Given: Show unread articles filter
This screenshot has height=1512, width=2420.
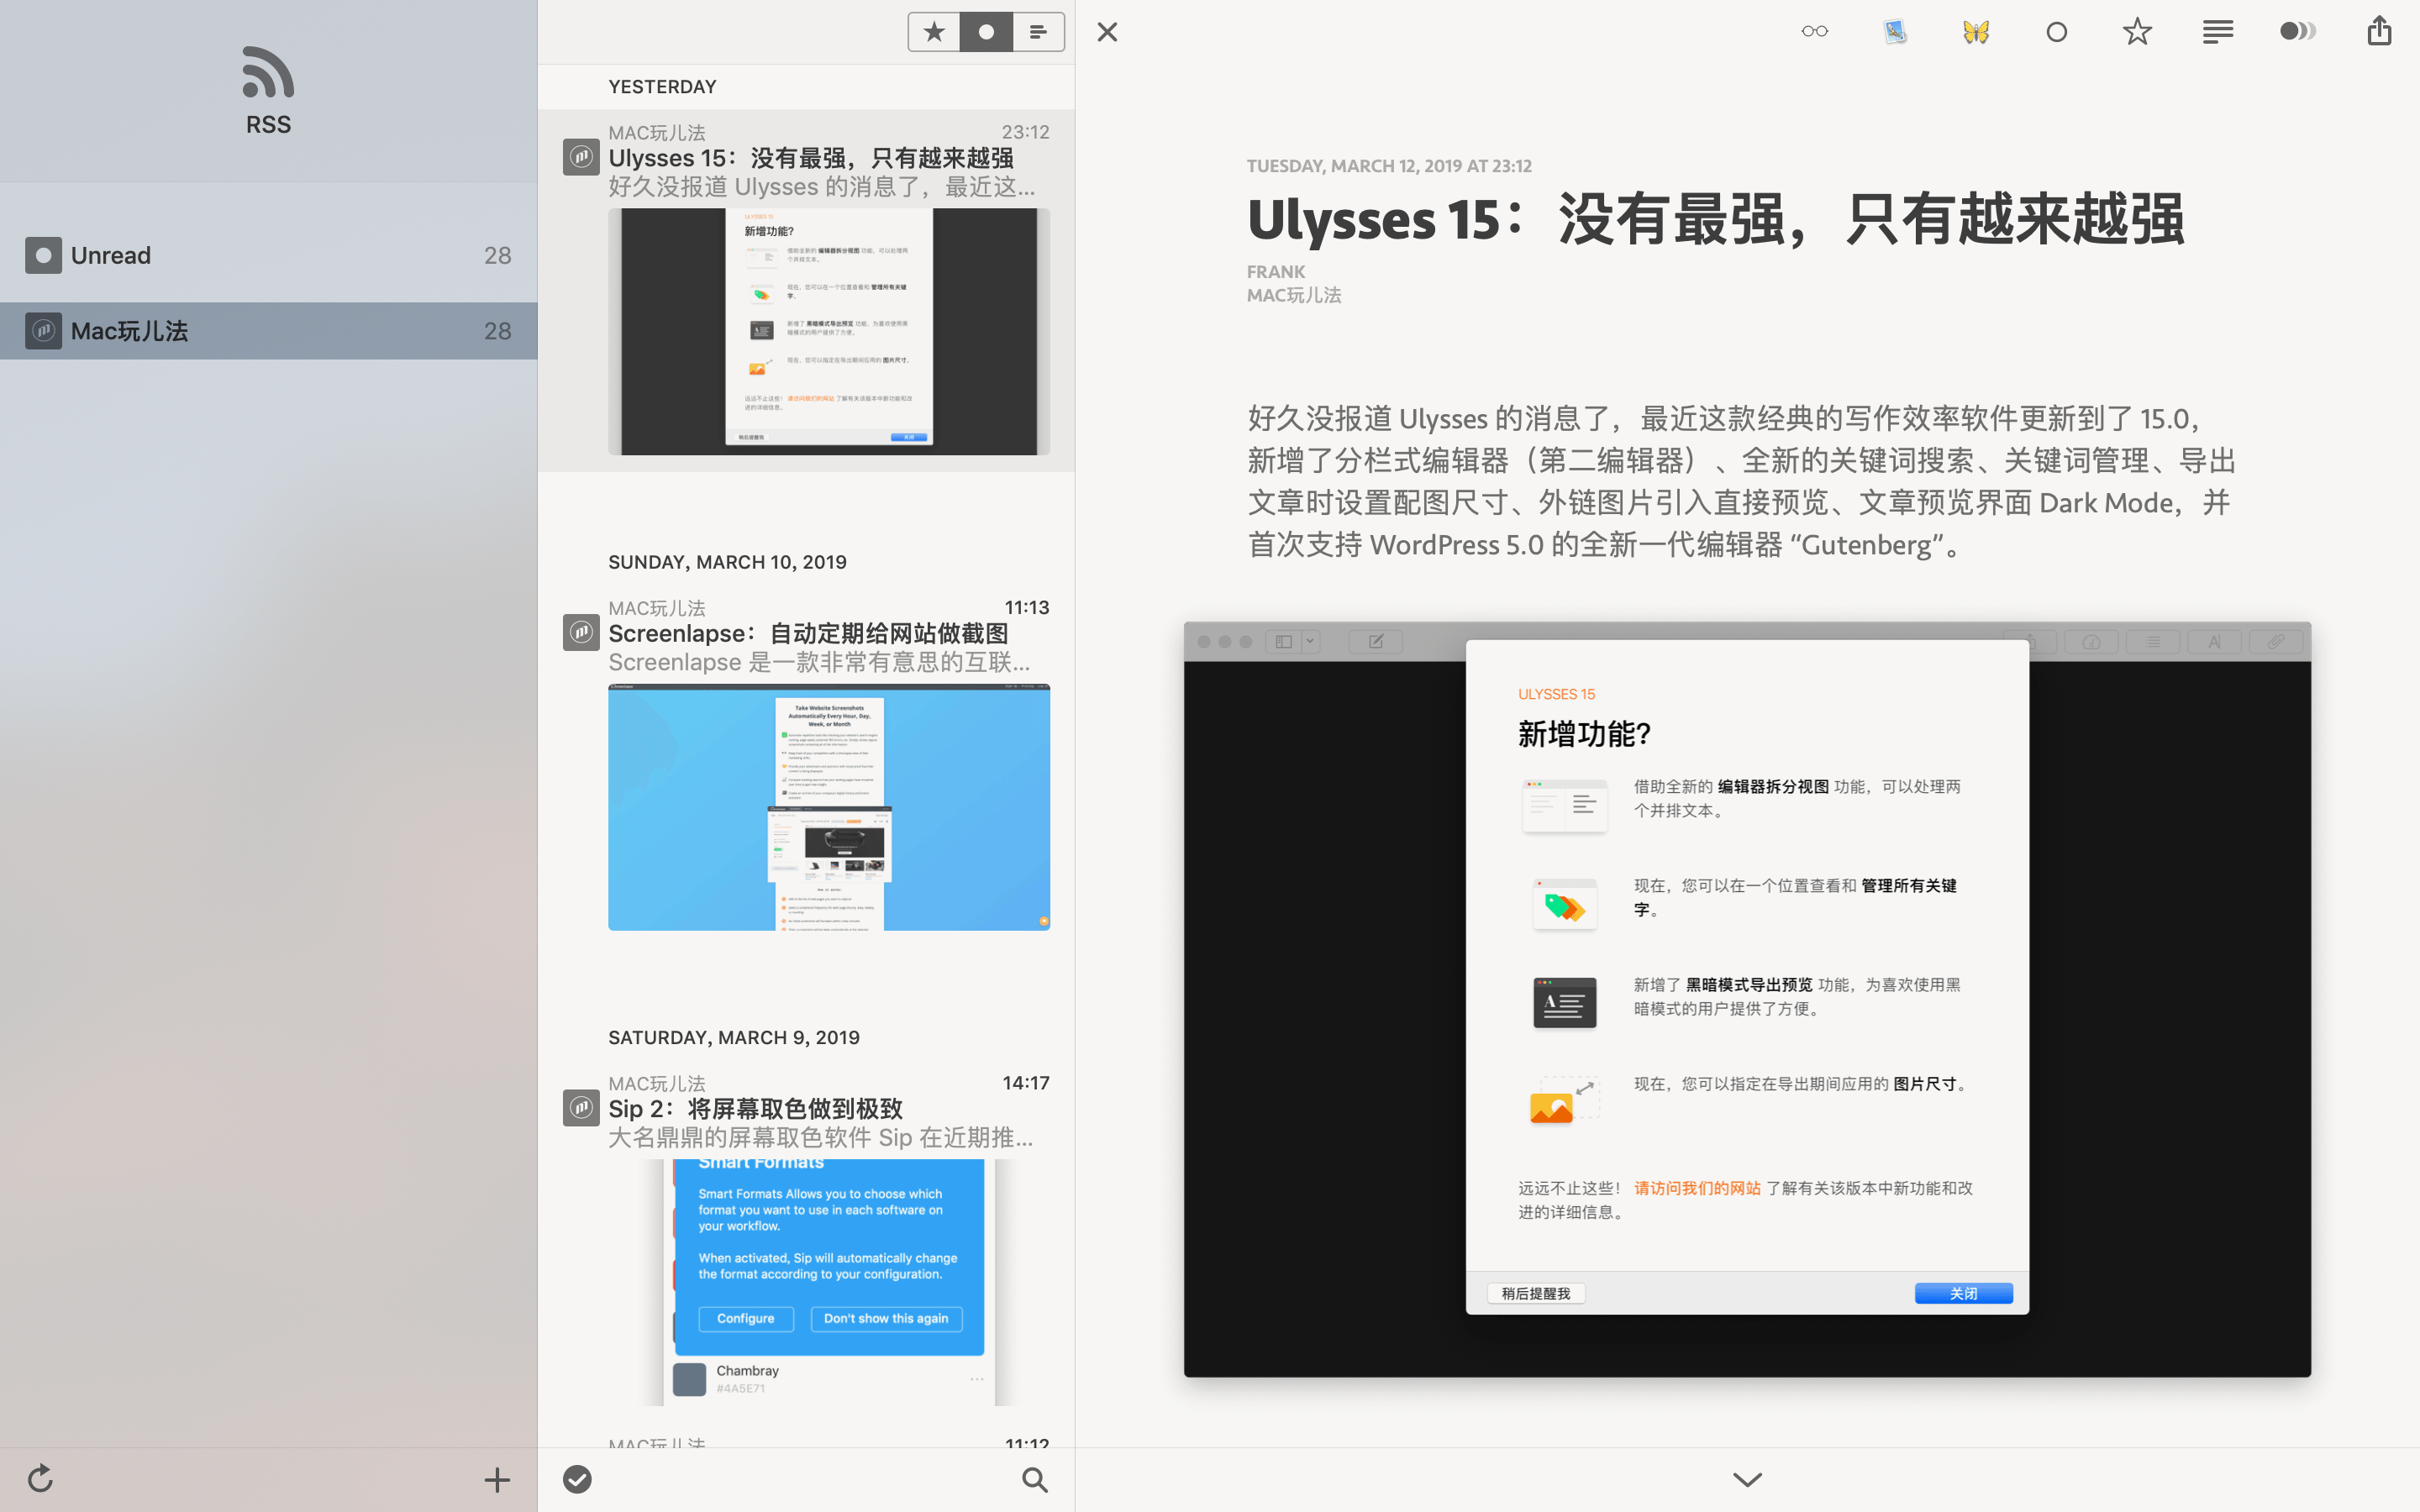Looking at the screenshot, I should [986, 32].
